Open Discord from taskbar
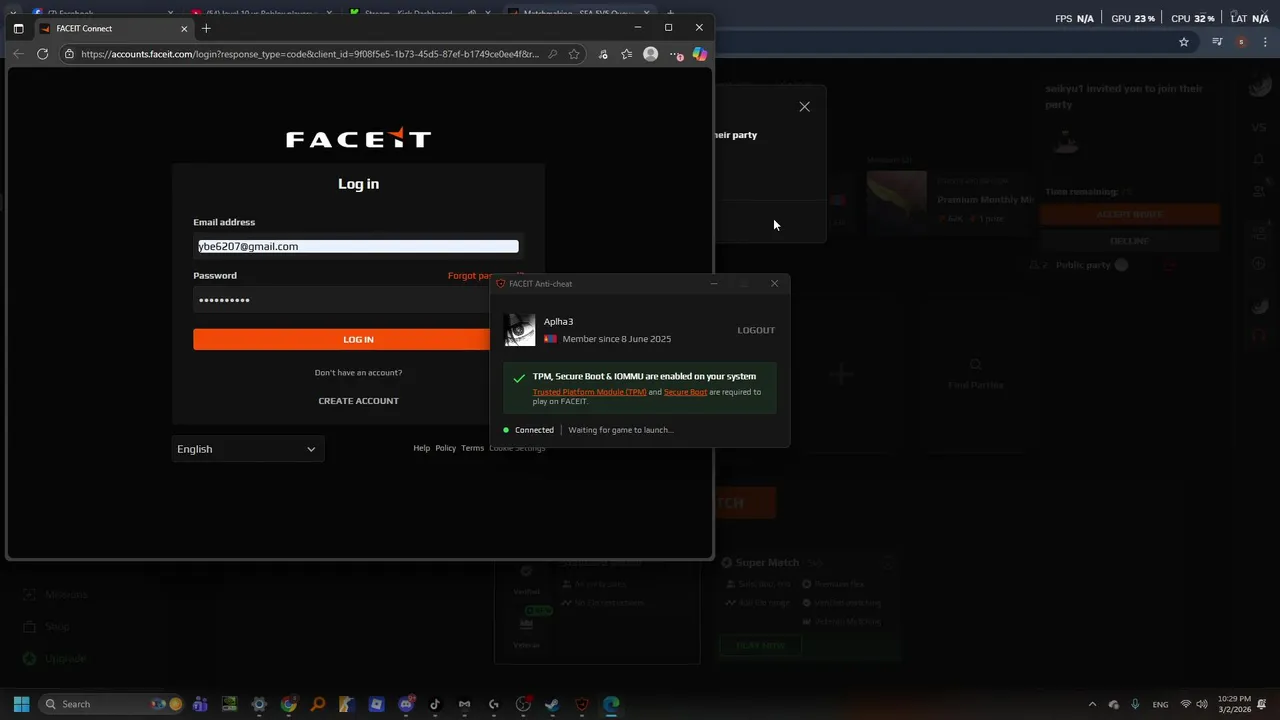 click(x=406, y=704)
